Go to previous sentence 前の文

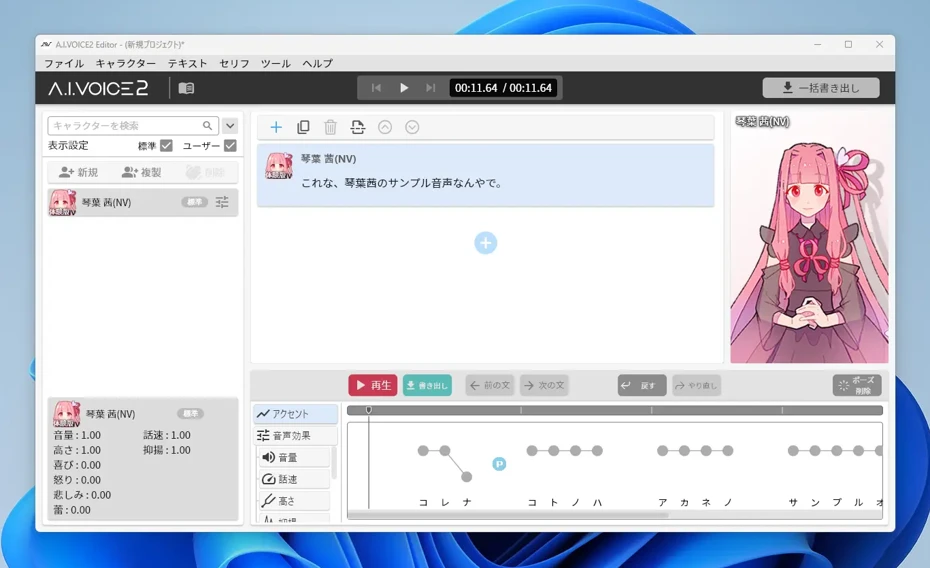[x=490, y=385]
